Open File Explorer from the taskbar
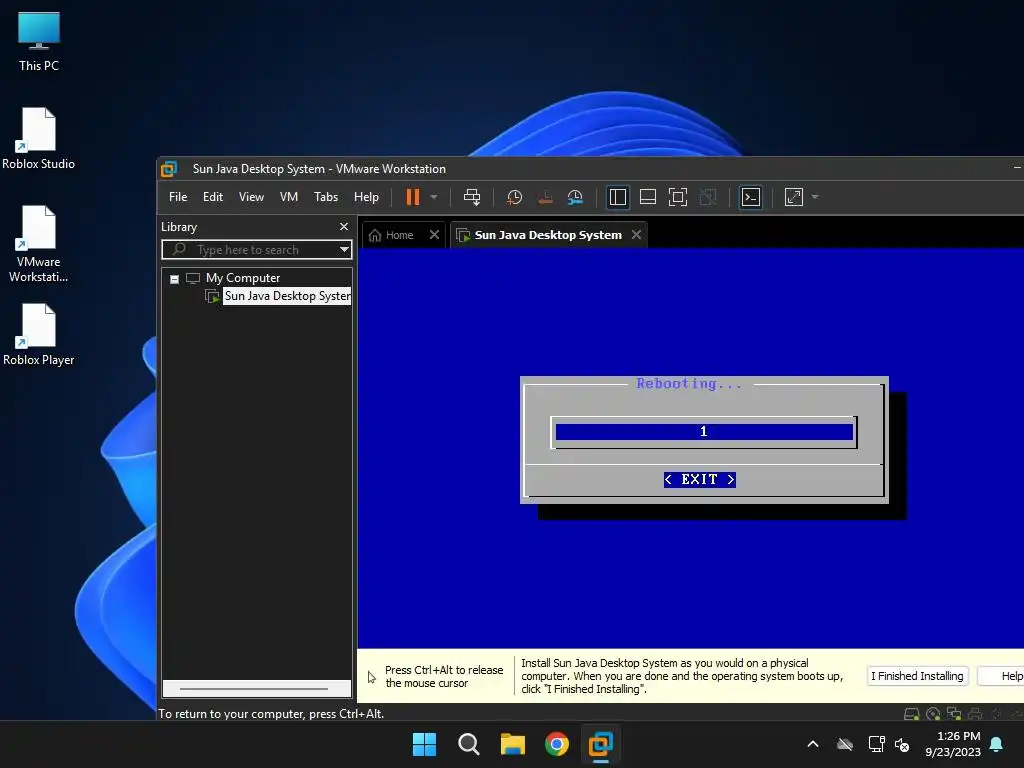 [513, 744]
